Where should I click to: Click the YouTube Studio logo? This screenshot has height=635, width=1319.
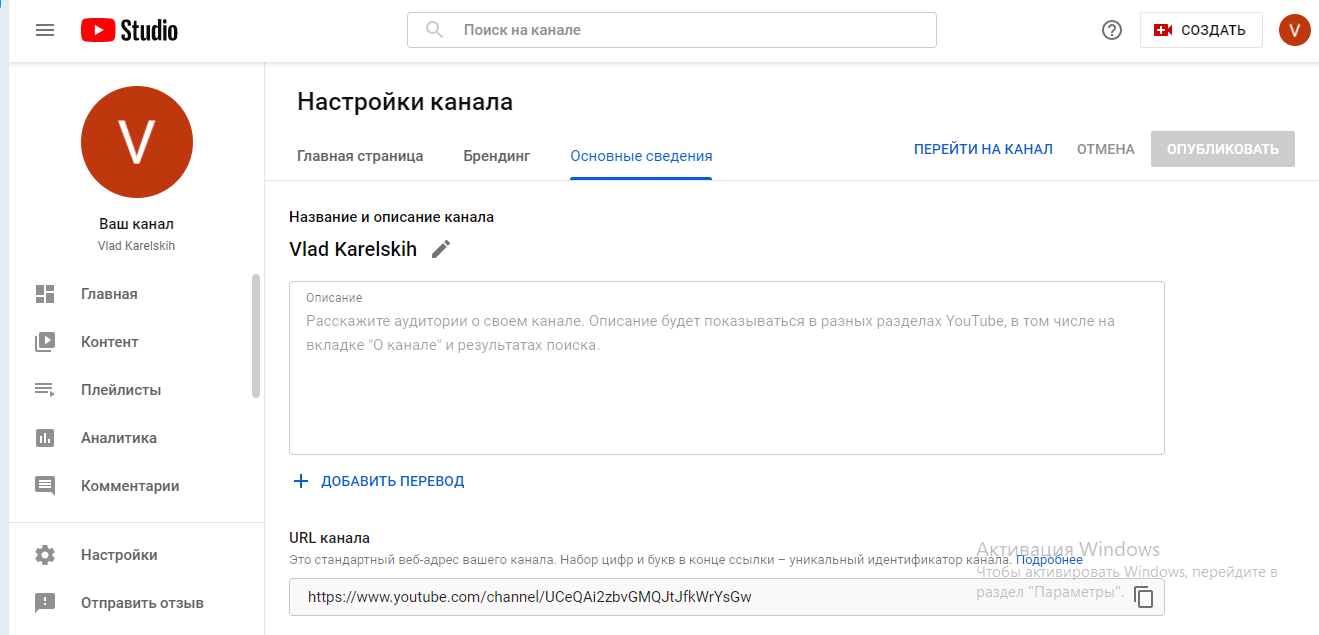[129, 30]
